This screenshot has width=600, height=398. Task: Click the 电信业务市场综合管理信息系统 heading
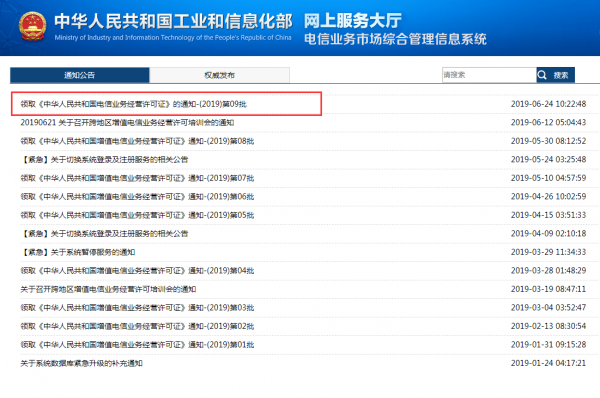pyautogui.click(x=395, y=39)
